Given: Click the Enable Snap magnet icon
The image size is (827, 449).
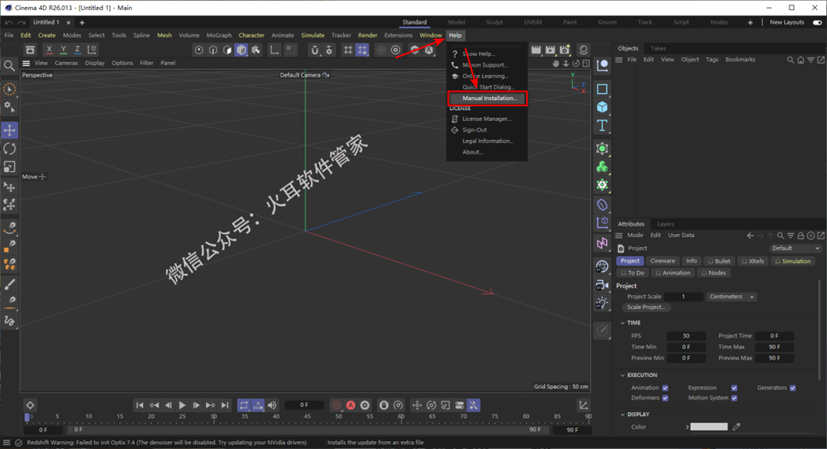Looking at the screenshot, I should pos(315,50).
